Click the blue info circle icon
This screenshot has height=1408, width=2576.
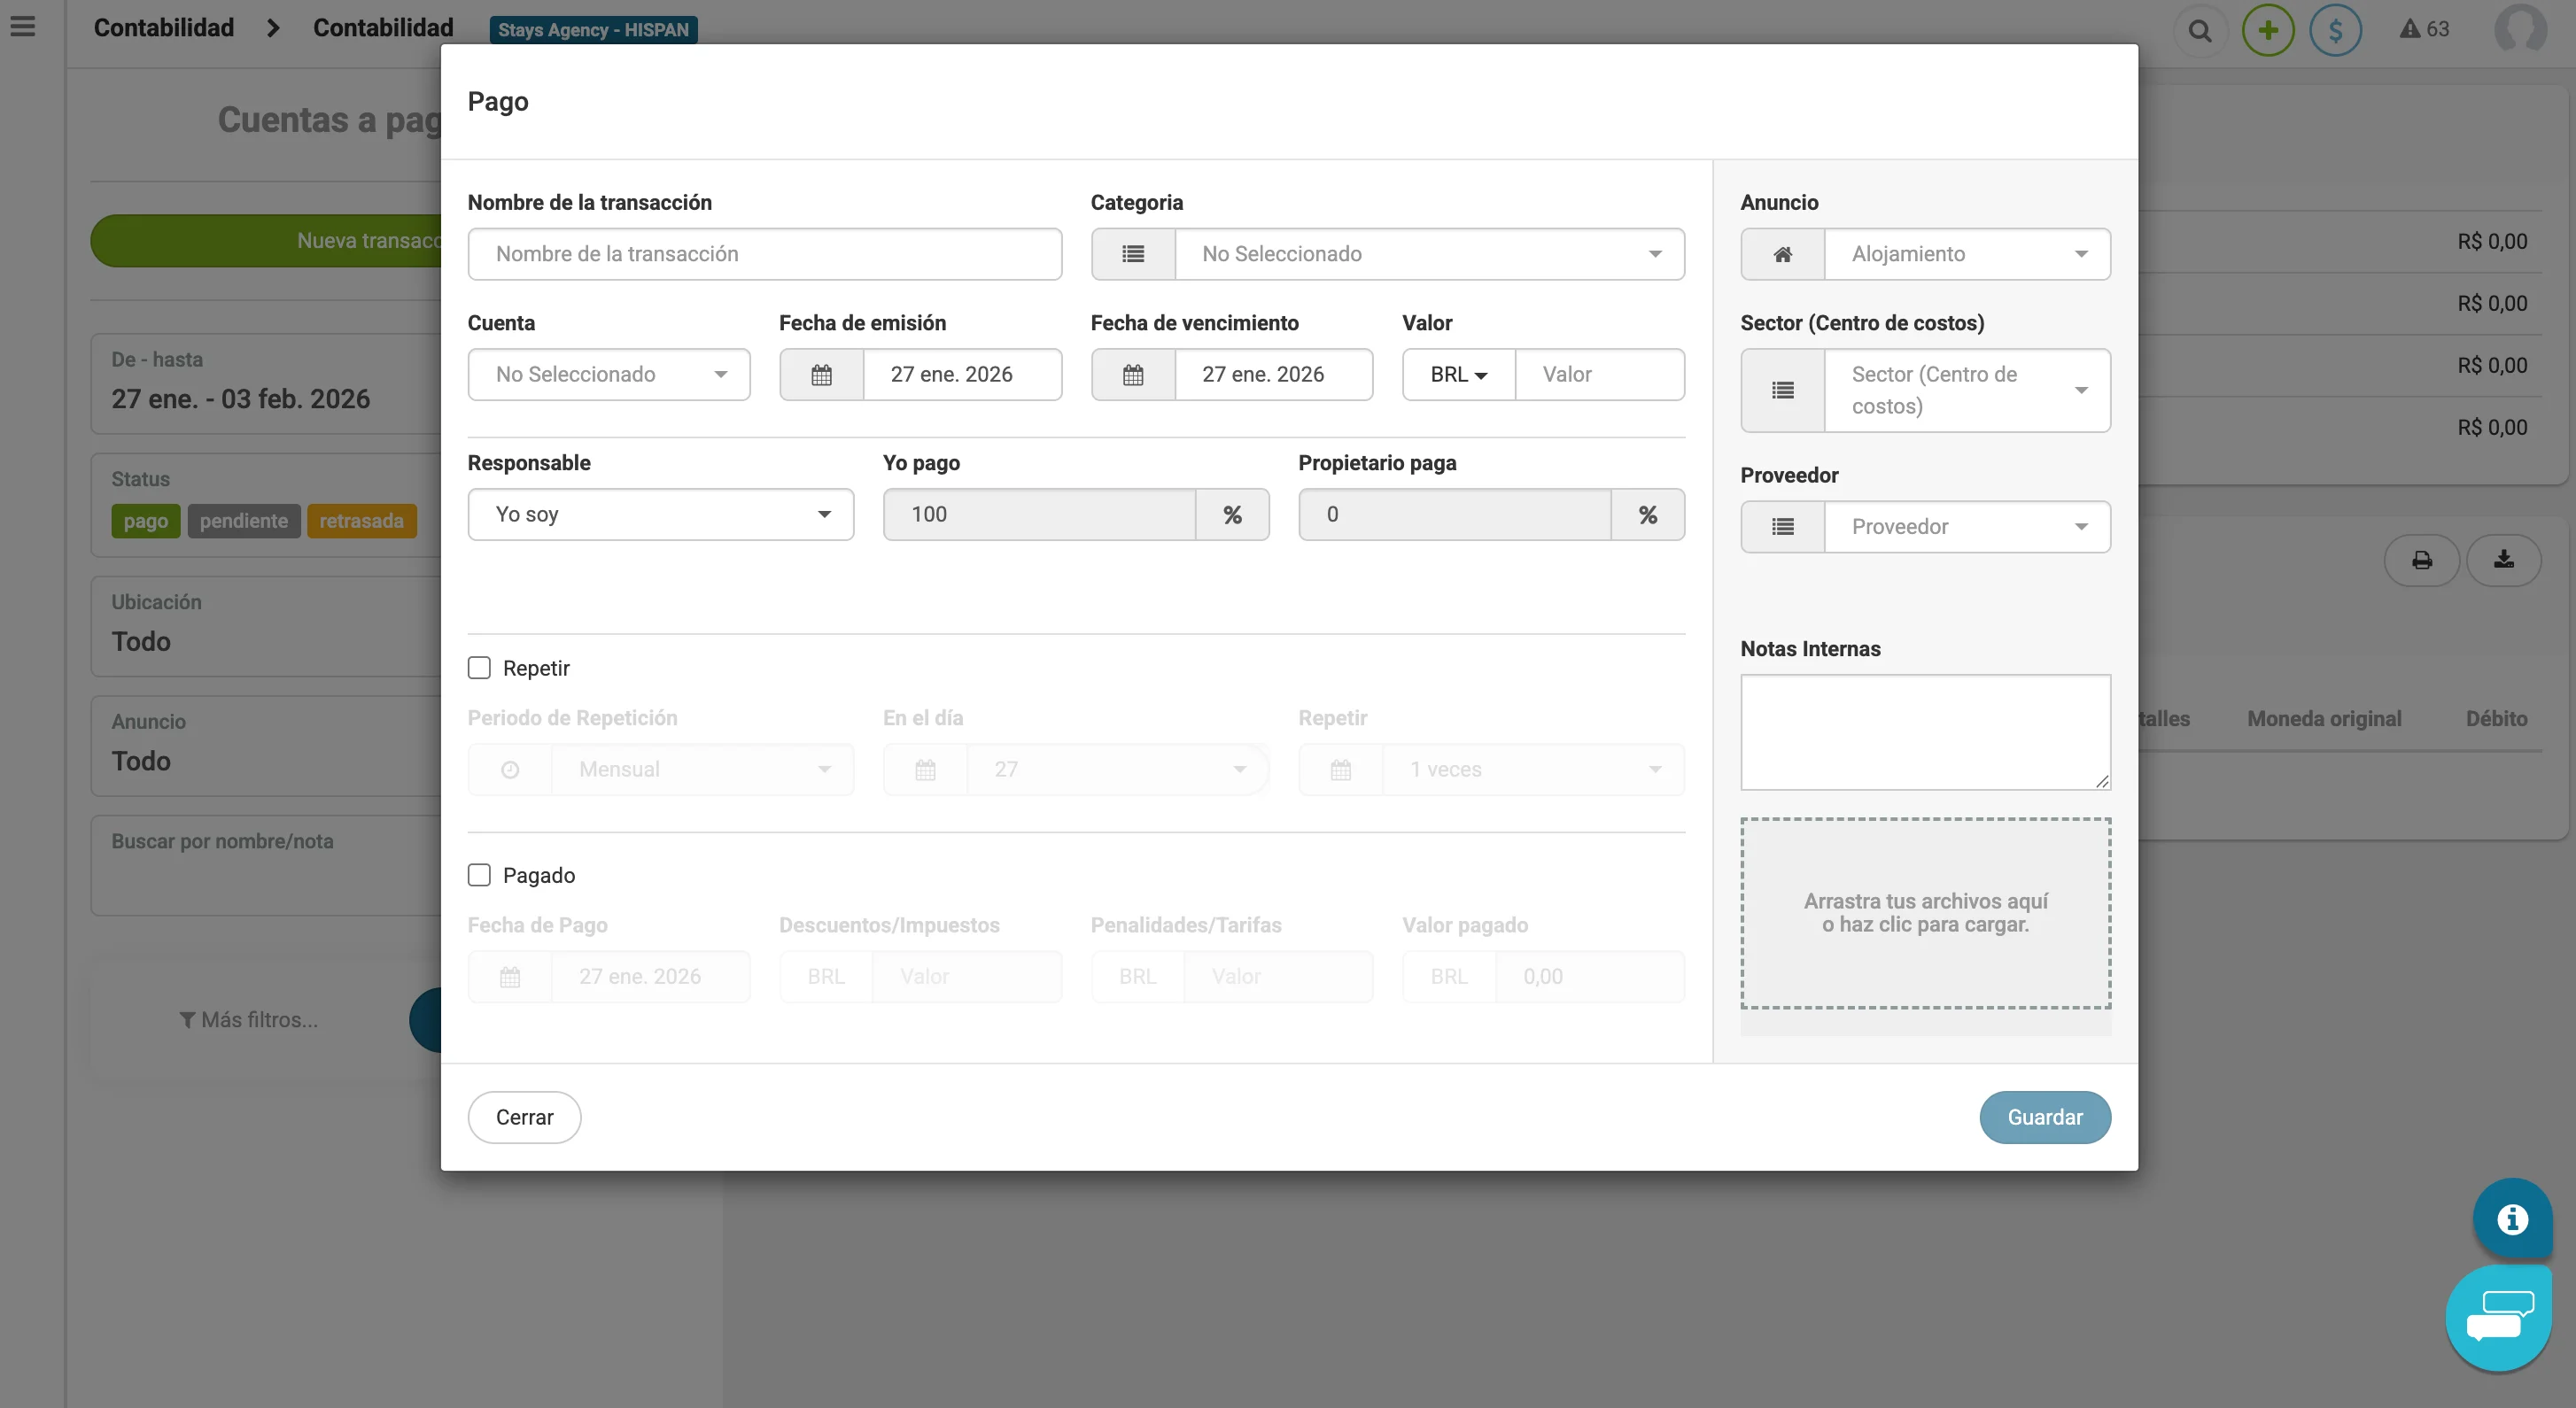pyautogui.click(x=2512, y=1219)
